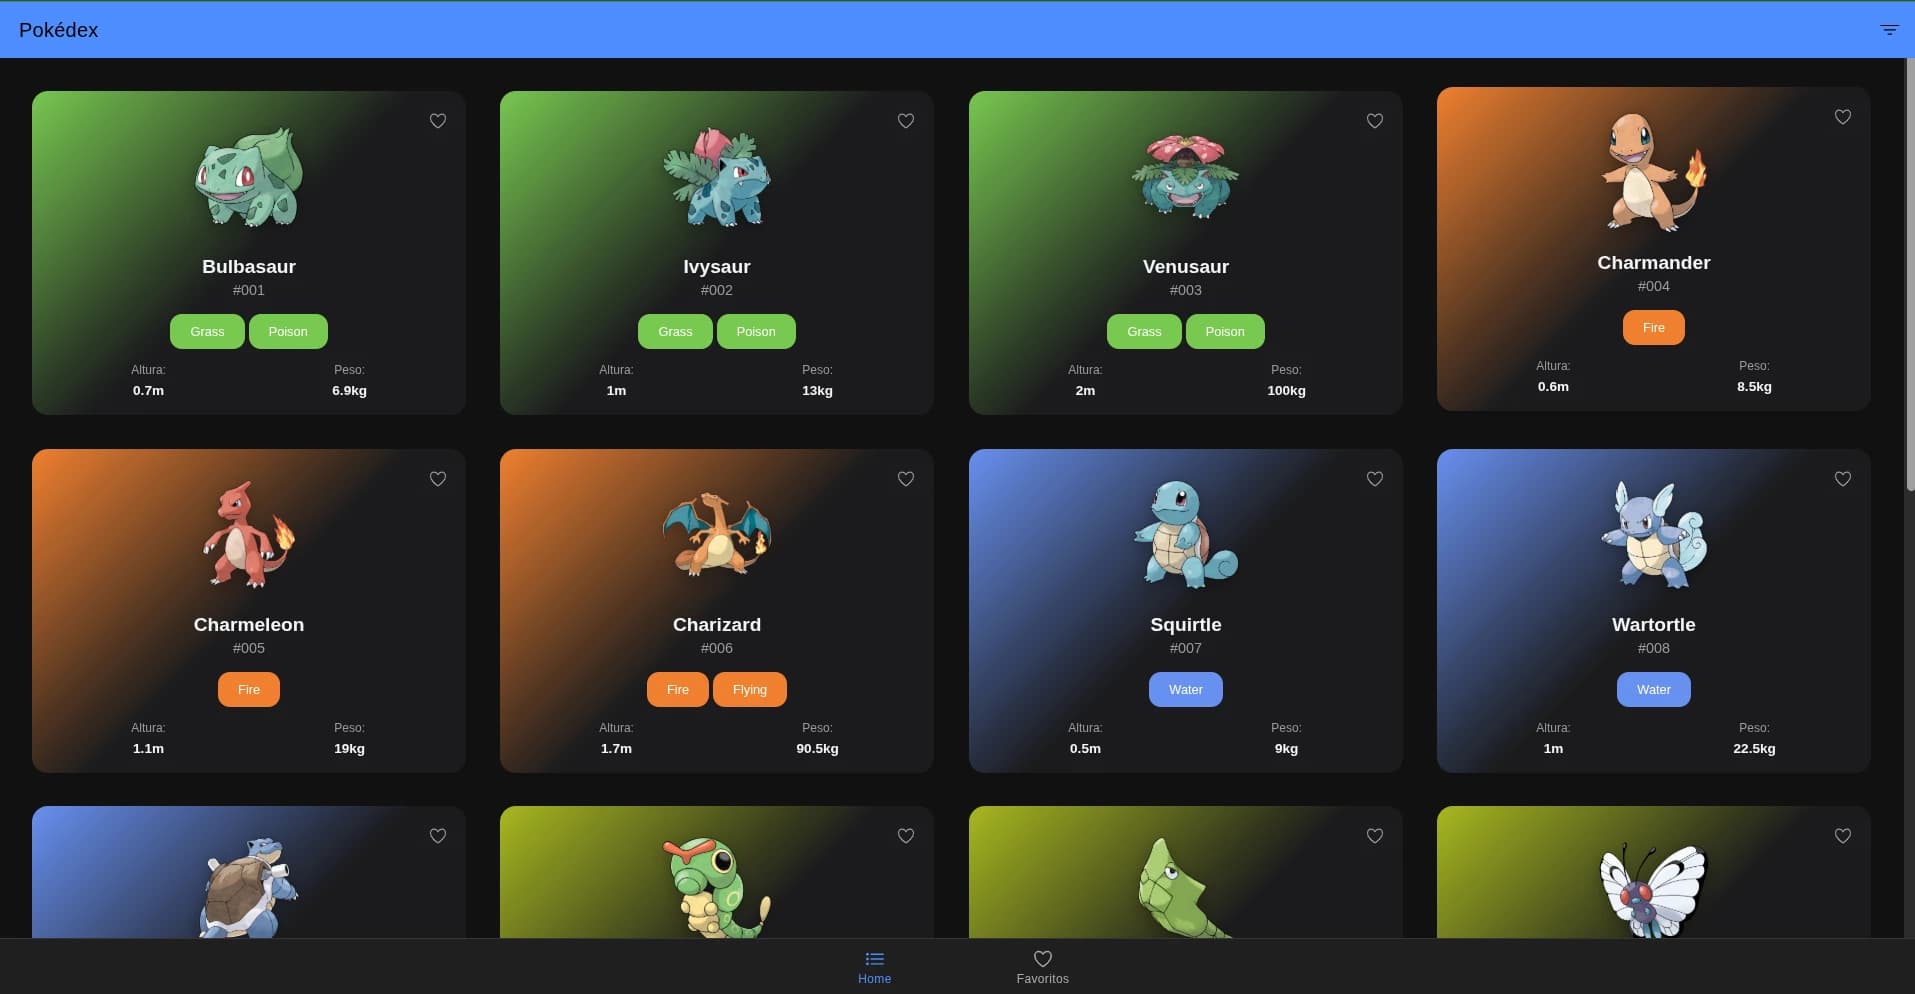Click the heart icon on Squirtle's card

point(1374,478)
